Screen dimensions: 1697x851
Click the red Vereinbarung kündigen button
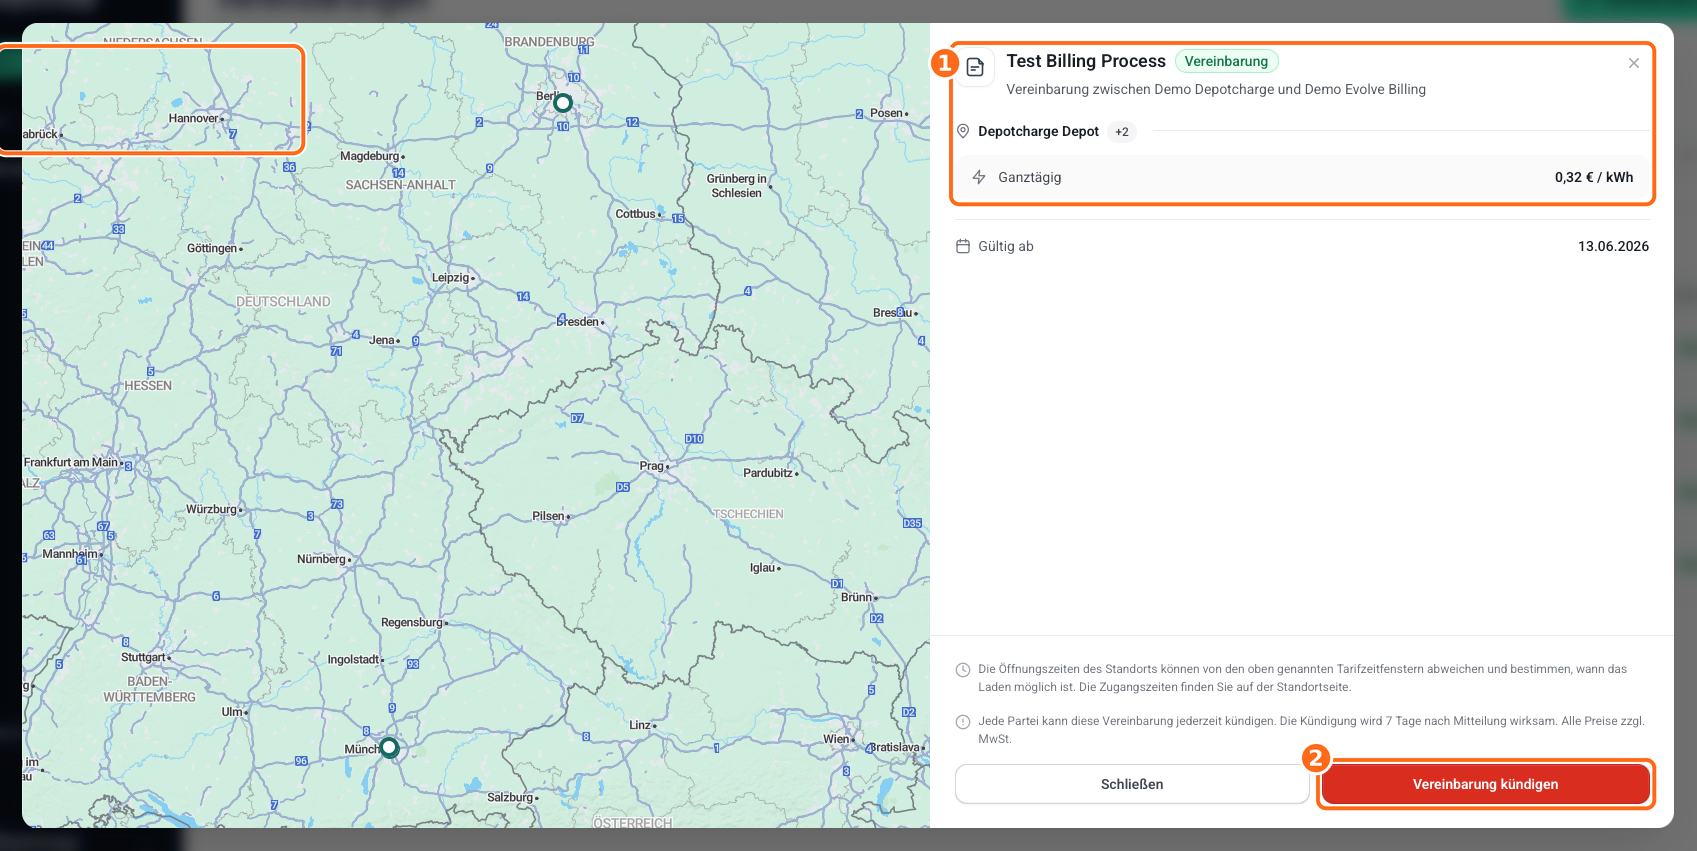pos(1485,784)
